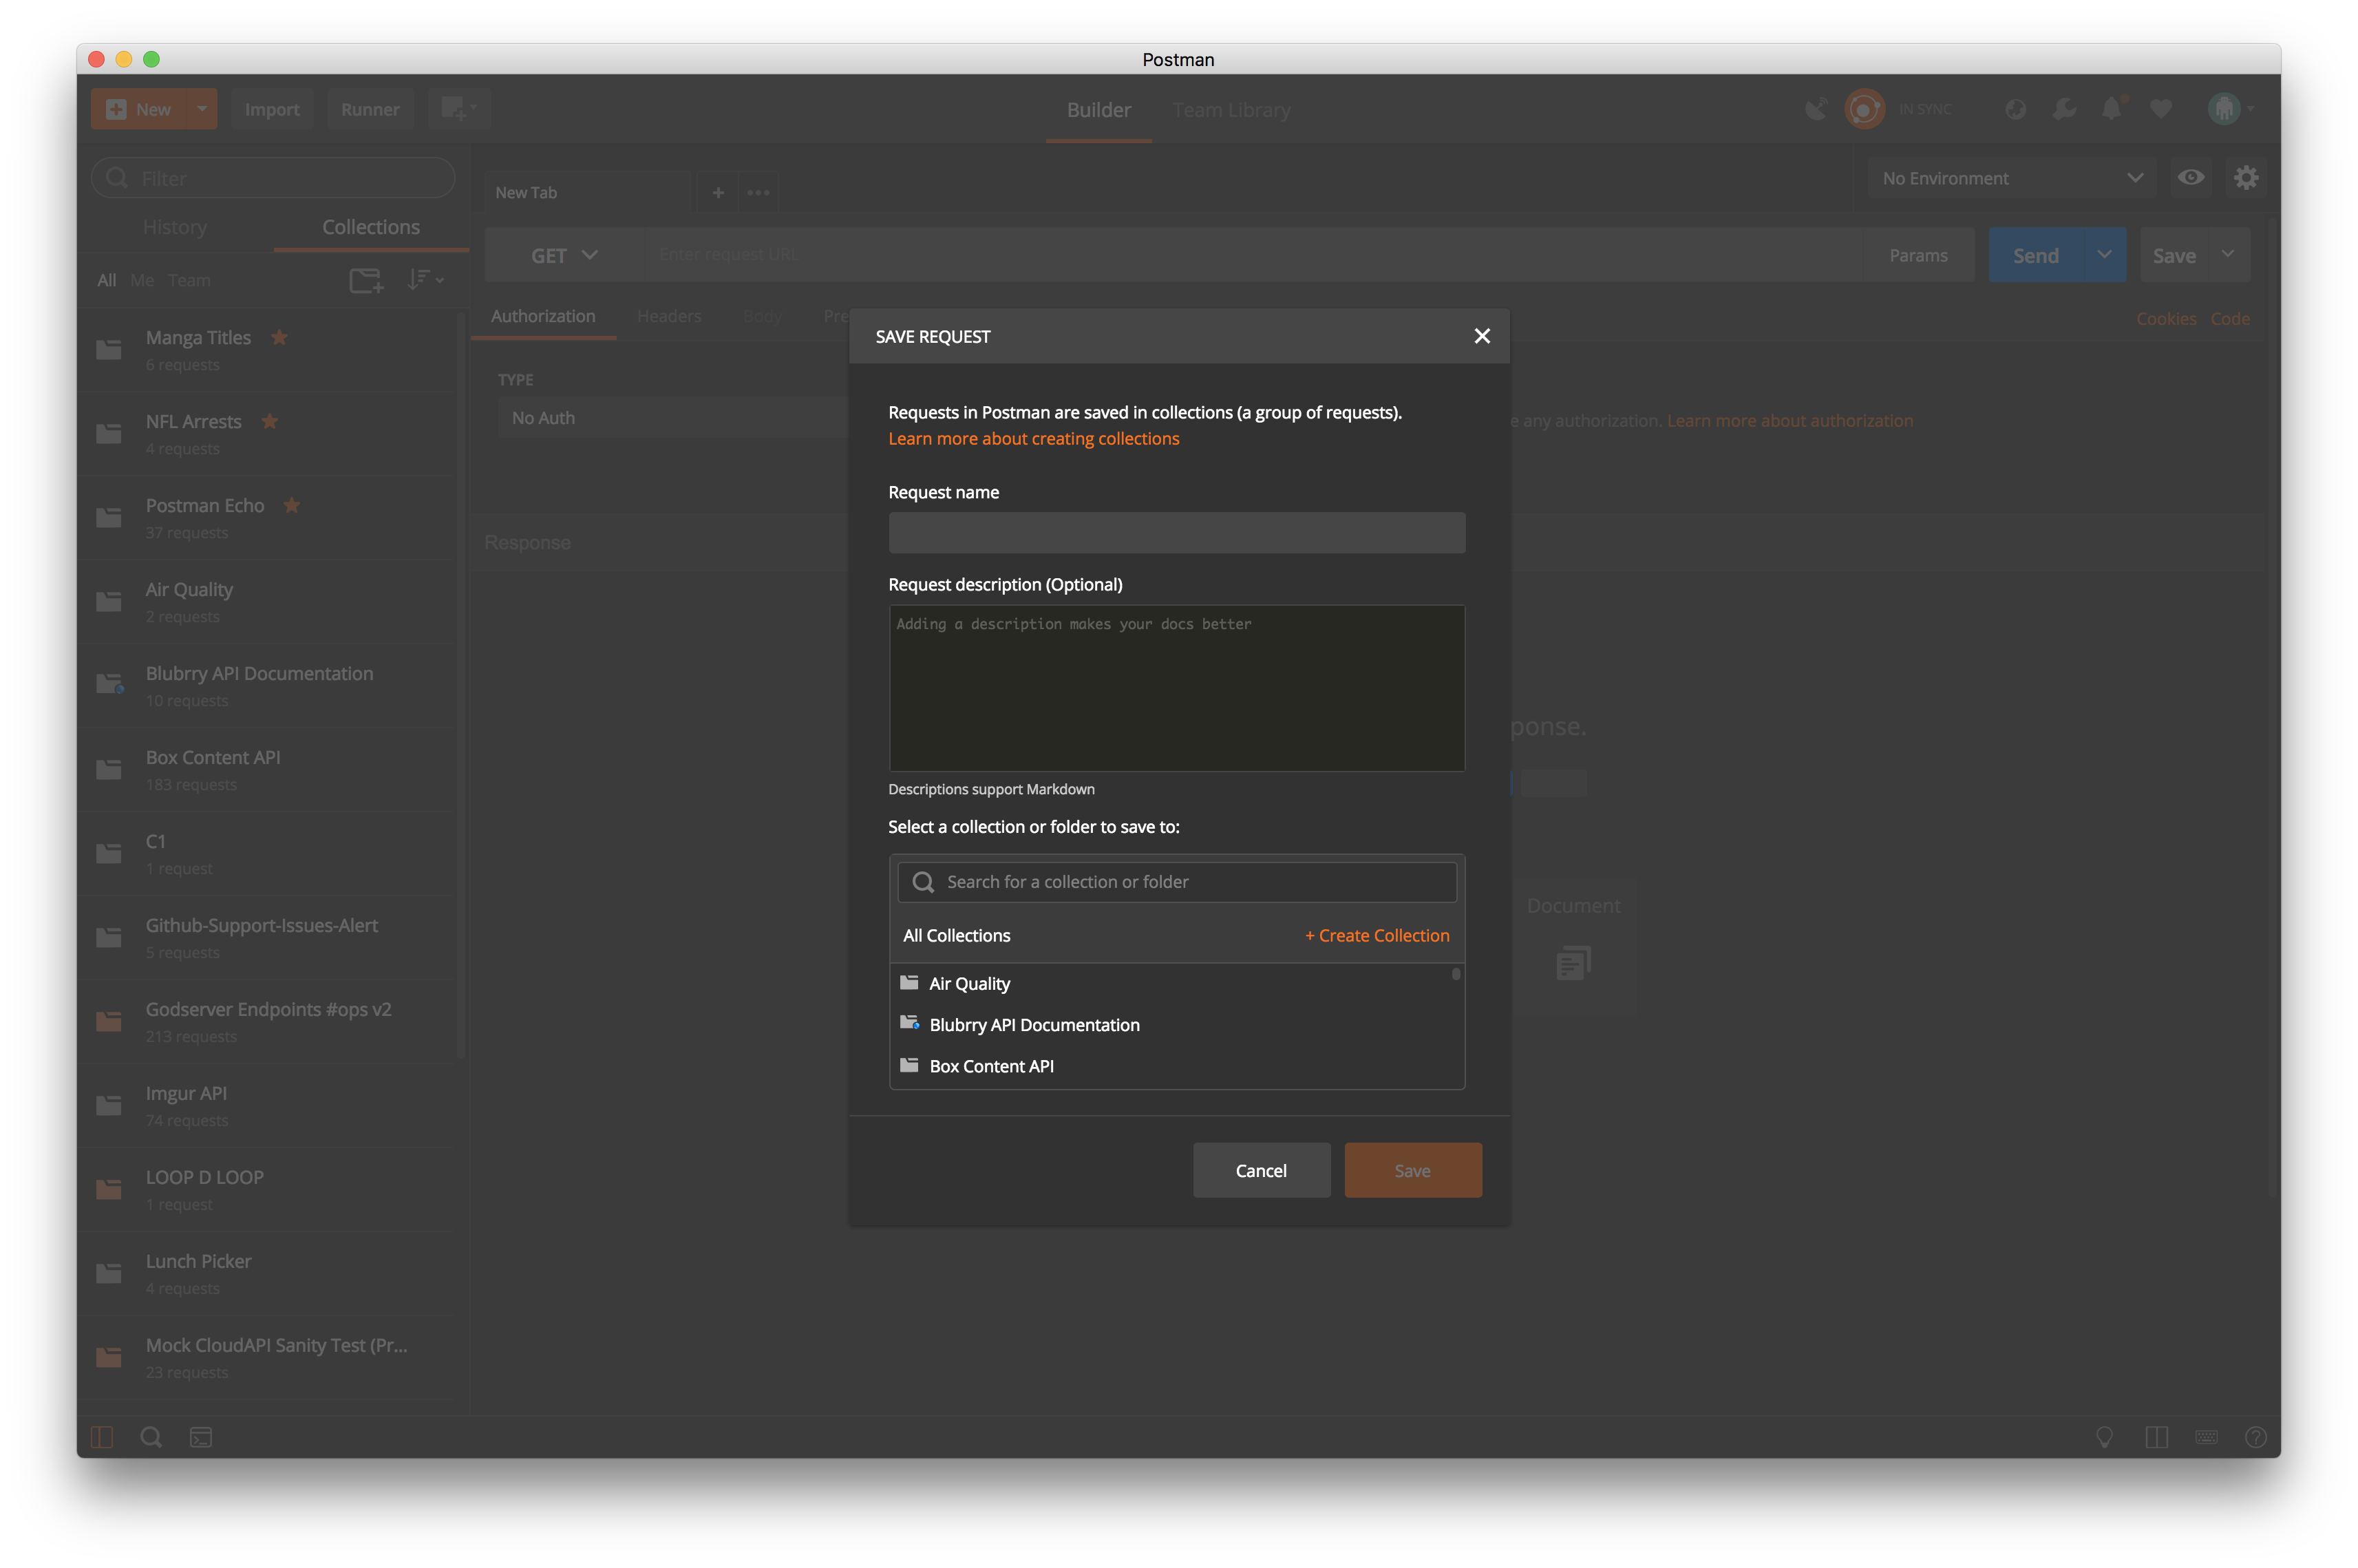Click the Create Collection link
The height and width of the screenshot is (1568, 2358).
click(x=1377, y=935)
